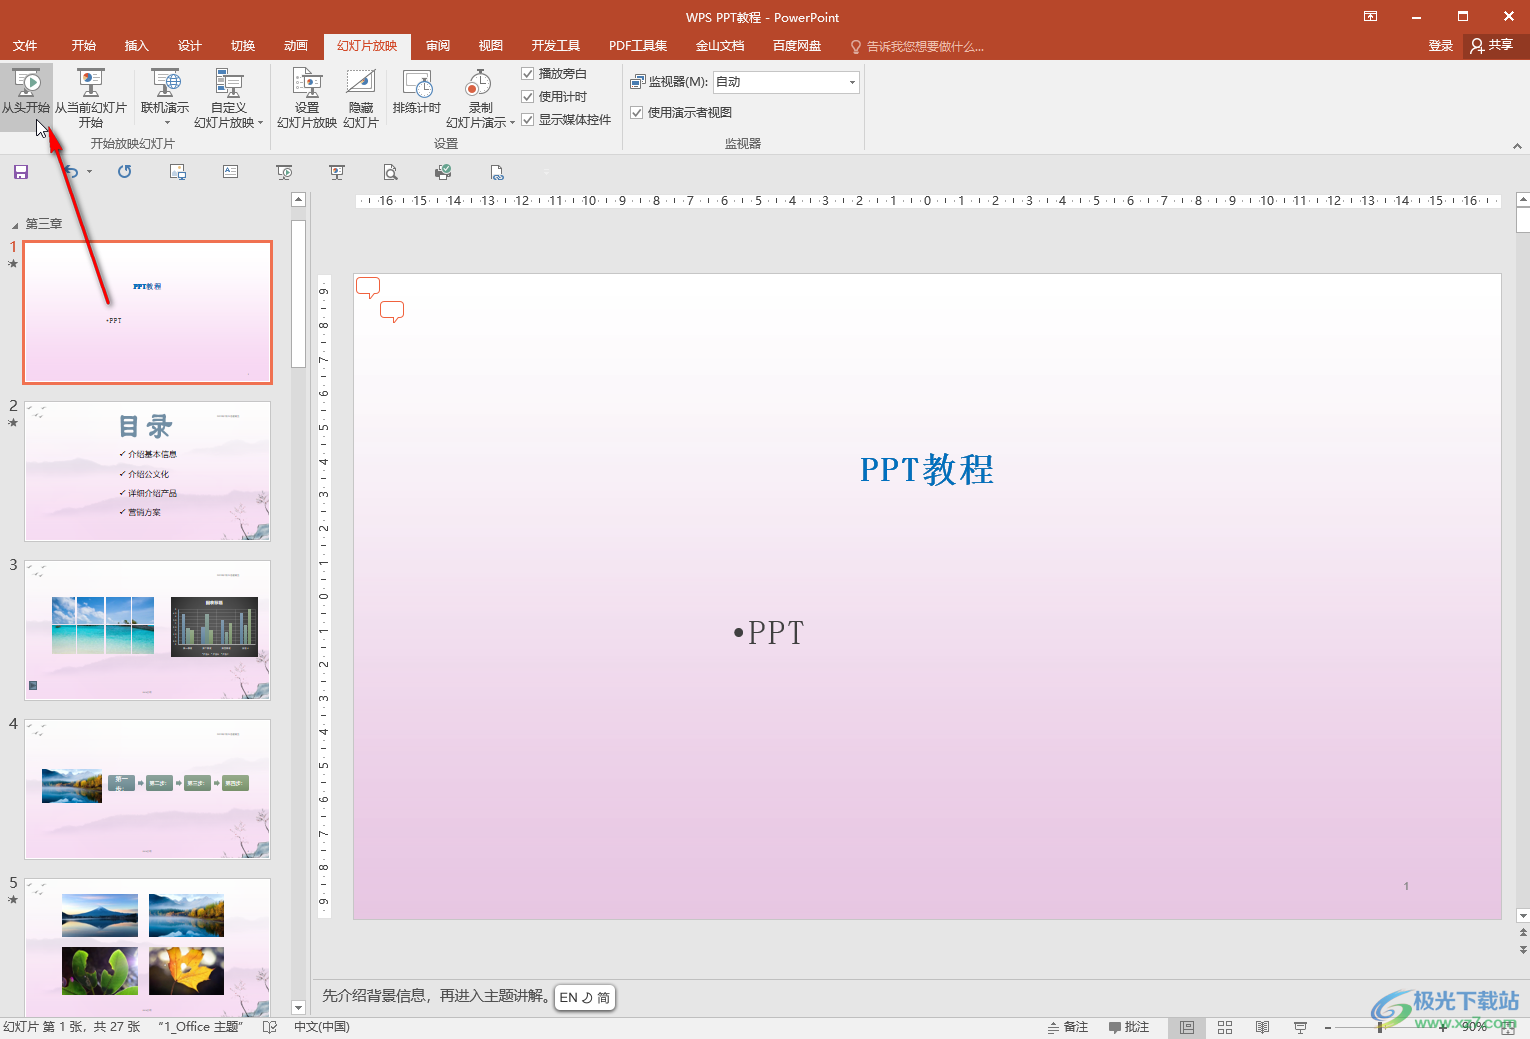Open the 文件 menu
Viewport: 1530px width, 1039px height.
point(25,46)
